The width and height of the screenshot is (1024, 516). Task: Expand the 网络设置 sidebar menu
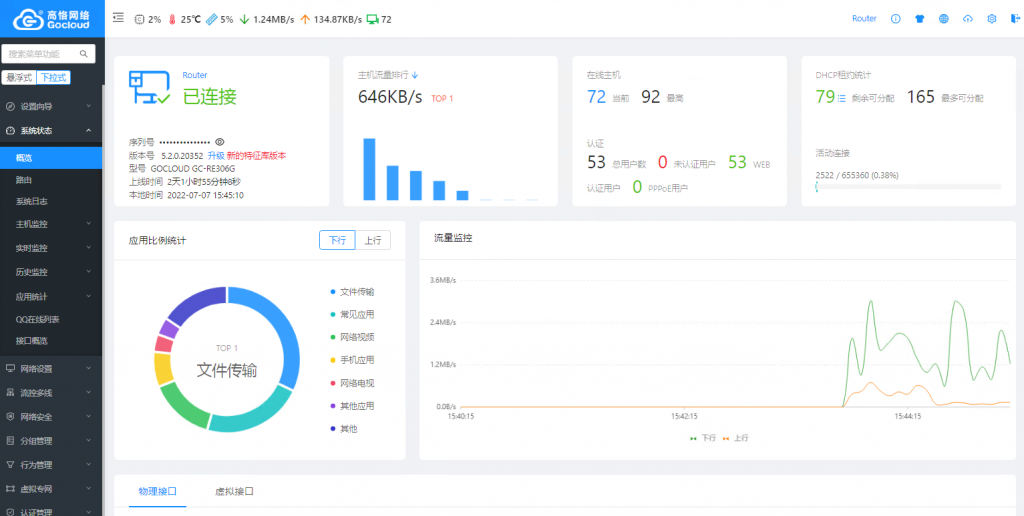[x=50, y=369]
